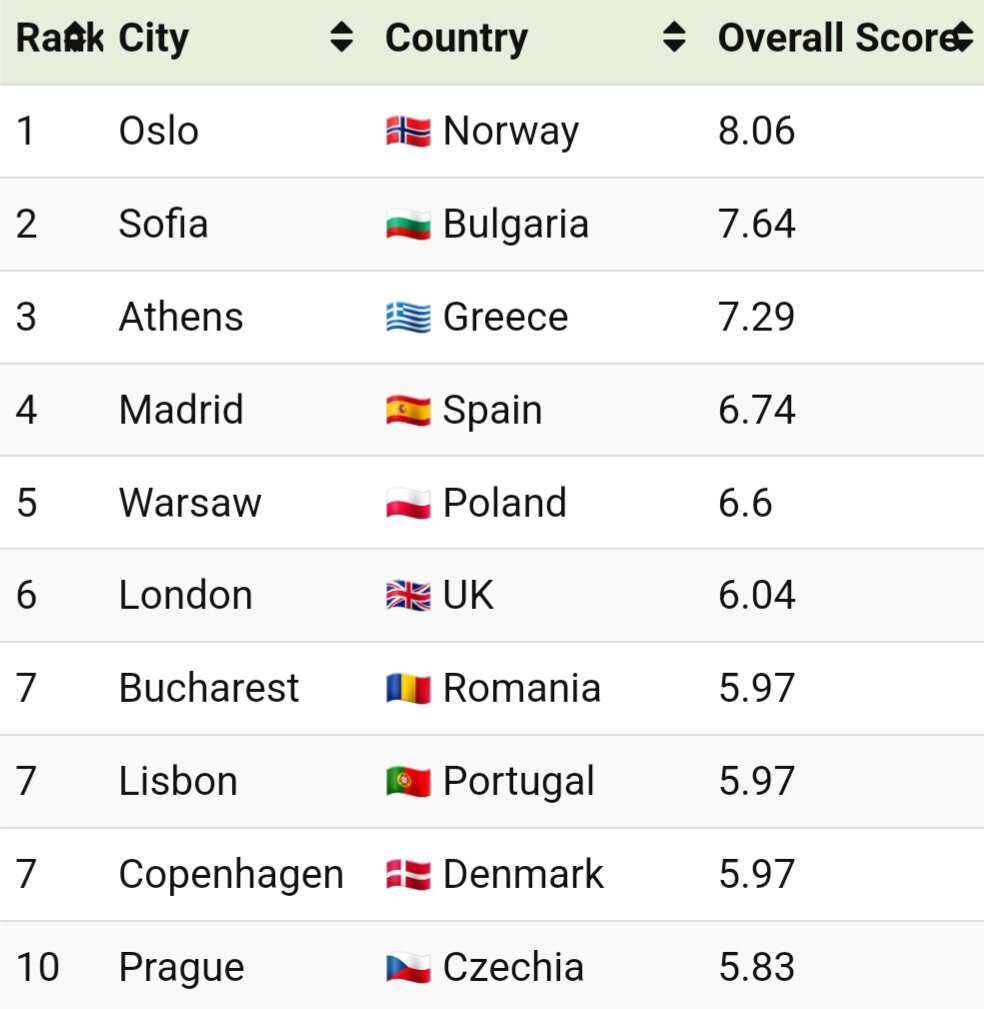Click the Greece flag icon

click(x=408, y=317)
